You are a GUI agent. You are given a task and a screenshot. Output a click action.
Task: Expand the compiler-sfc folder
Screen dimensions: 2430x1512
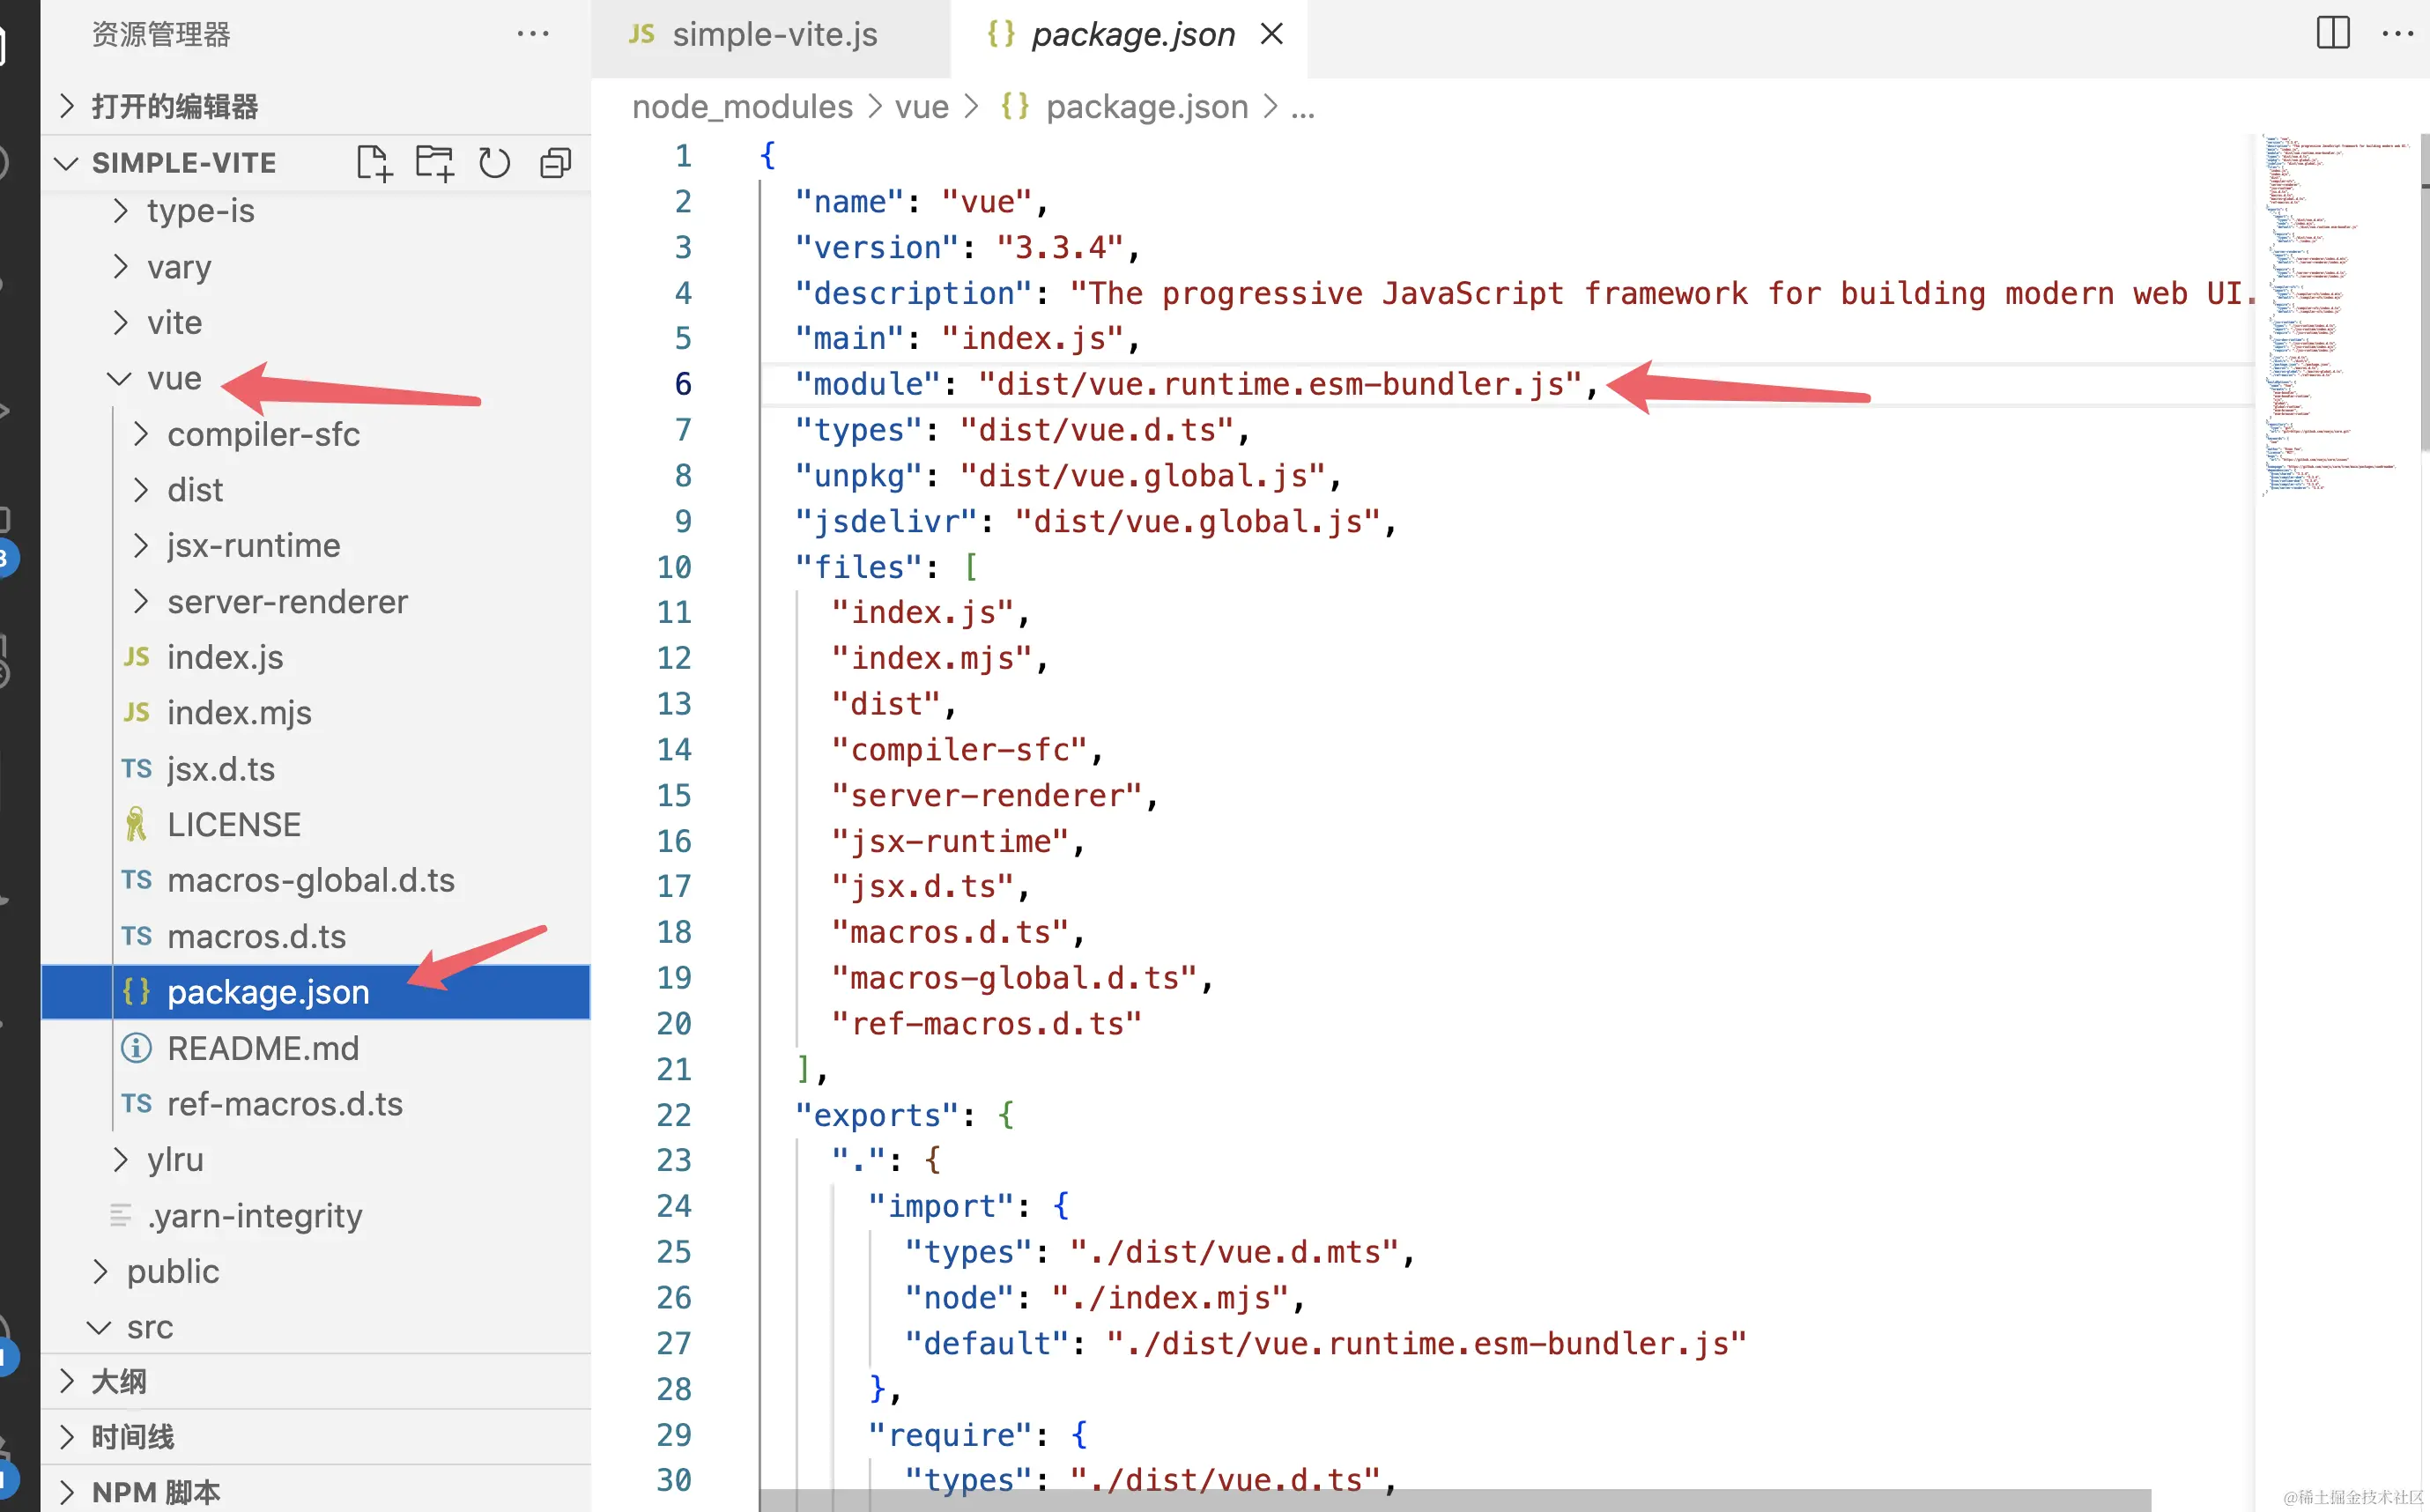pyautogui.click(x=316, y=435)
